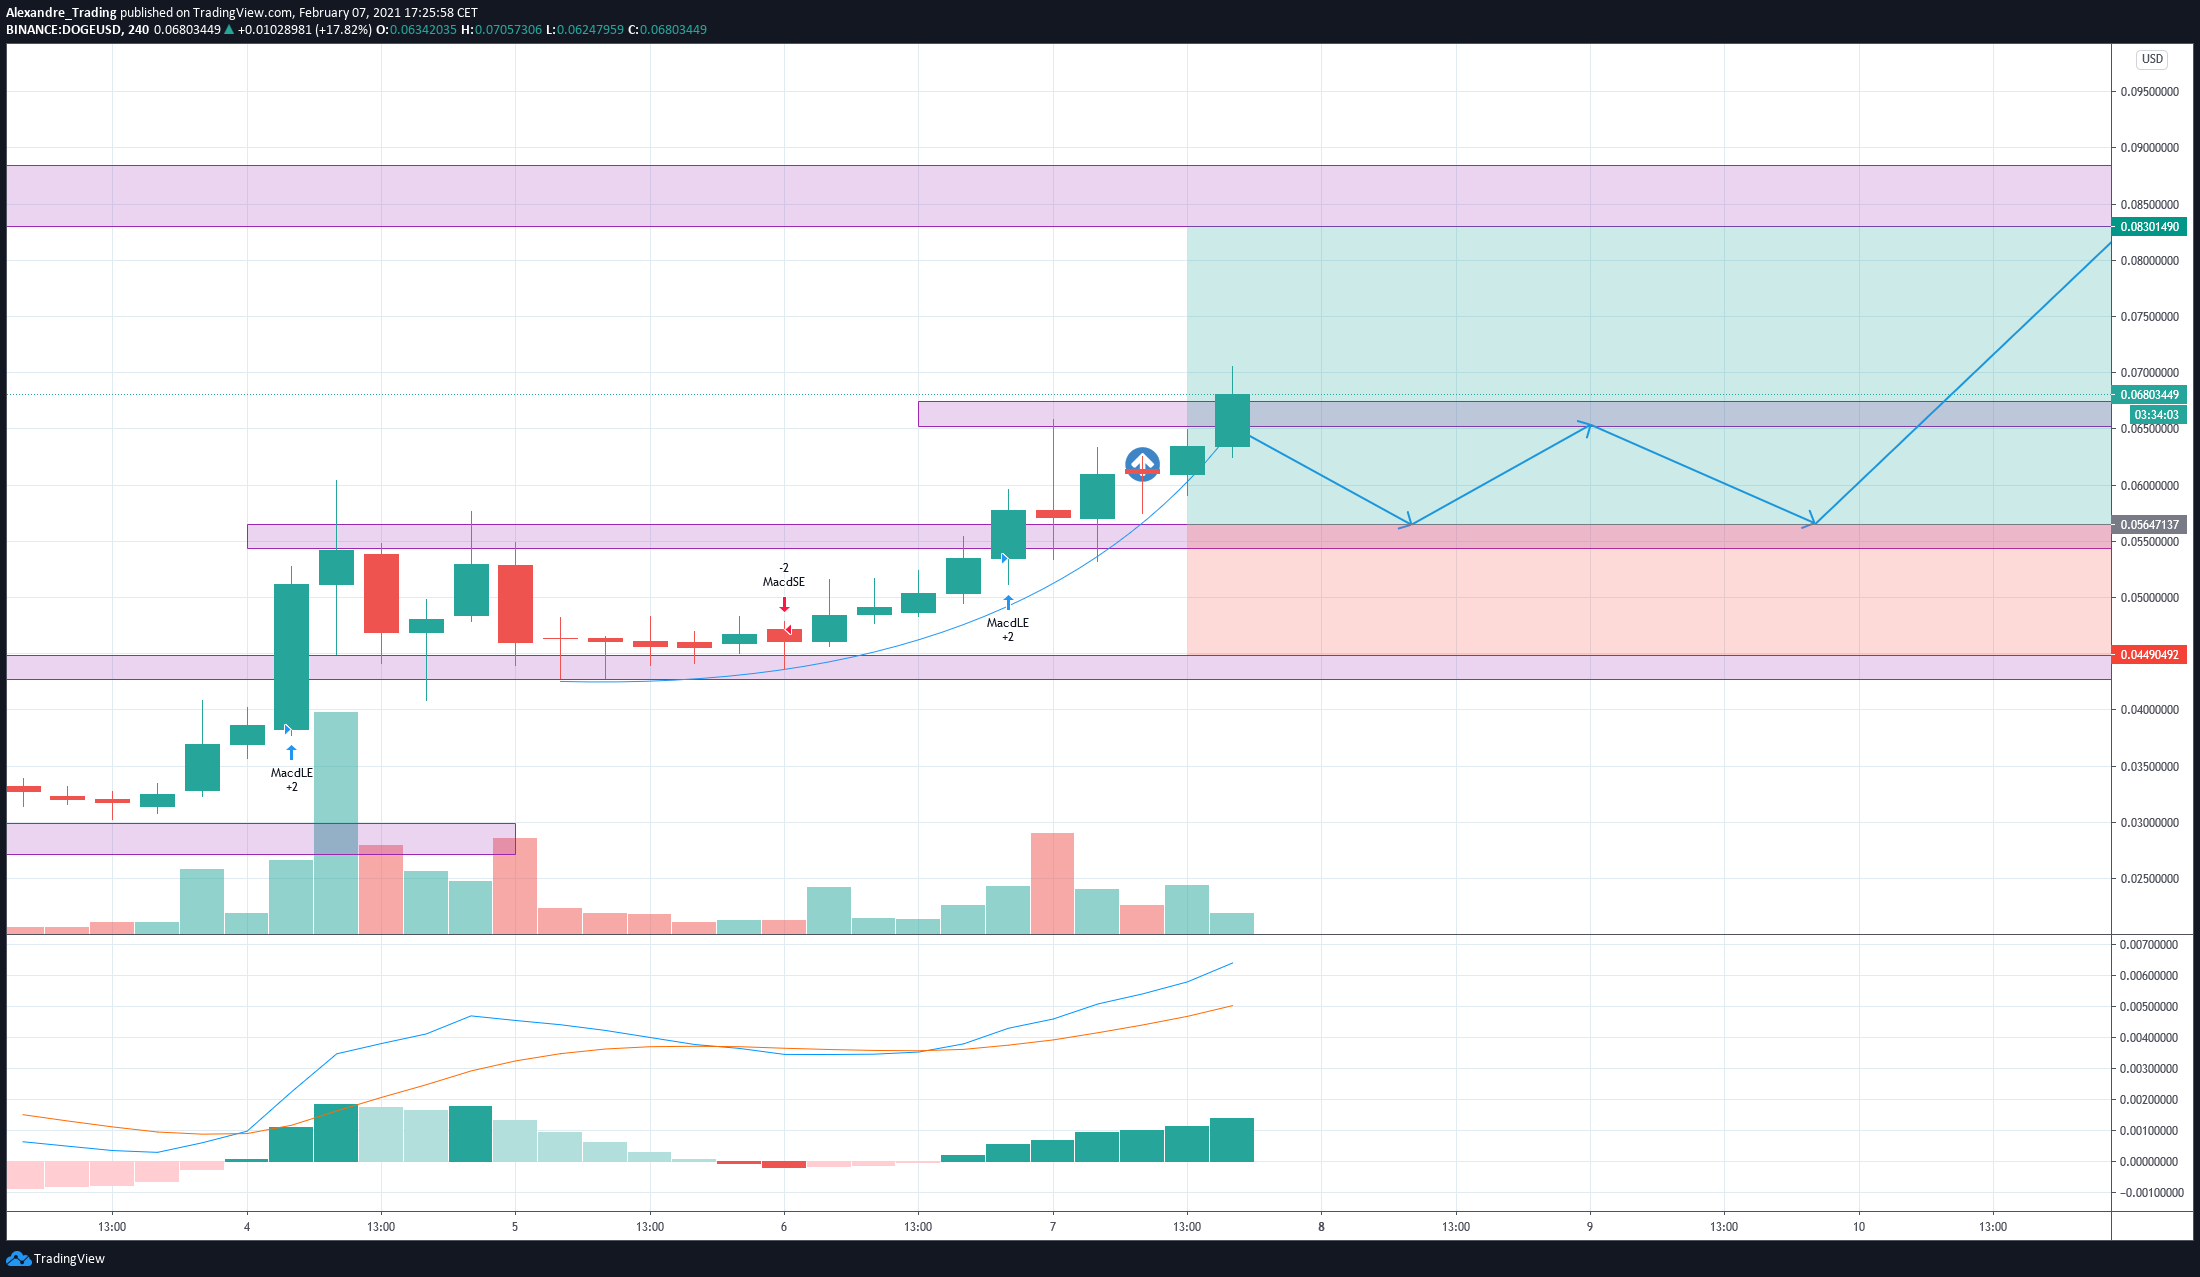Screen dimensions: 2200x1277
Task: Click the MacdSE red down arrow signal
Action: 785,604
